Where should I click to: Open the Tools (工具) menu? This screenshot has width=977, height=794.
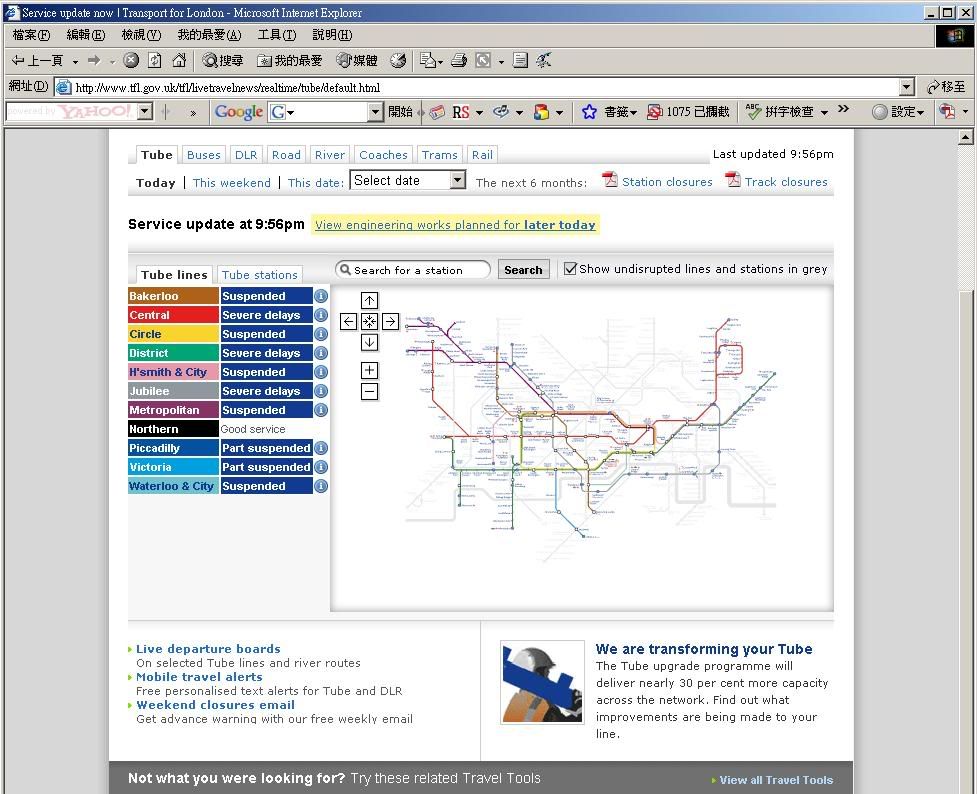click(277, 35)
